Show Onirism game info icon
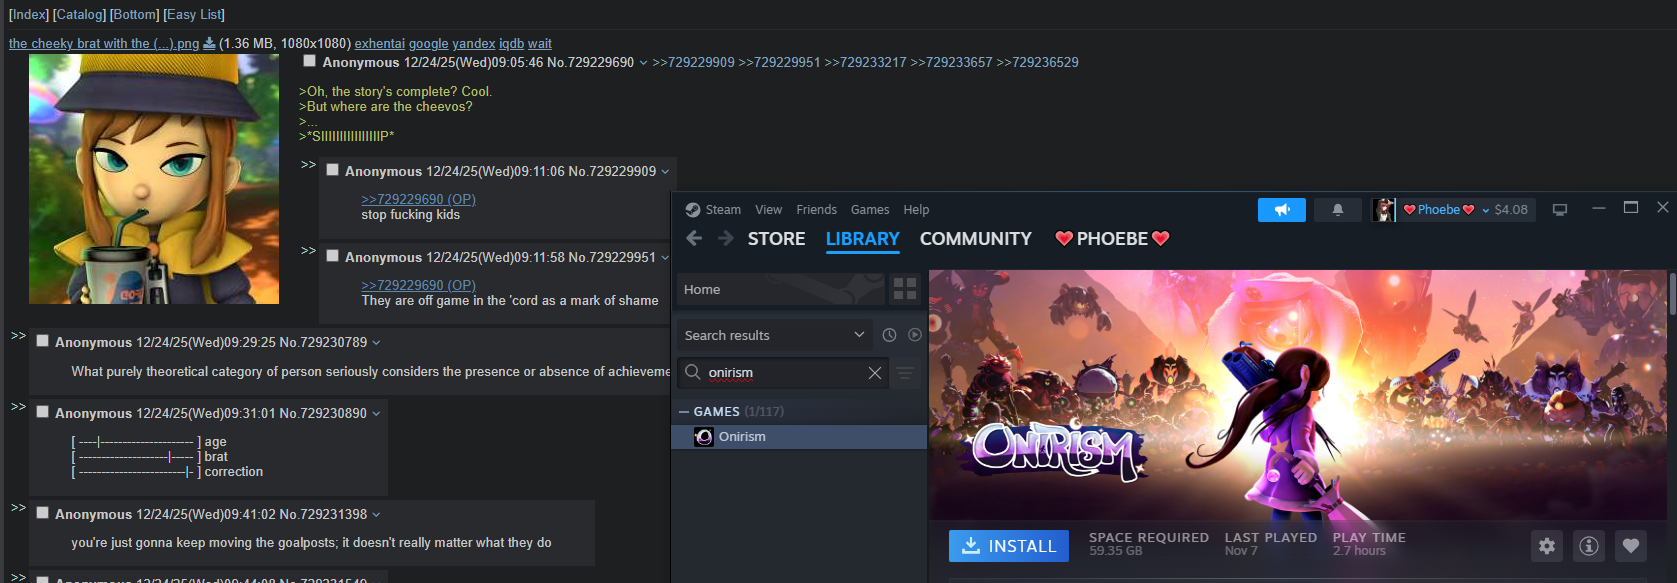 pos(1589,546)
